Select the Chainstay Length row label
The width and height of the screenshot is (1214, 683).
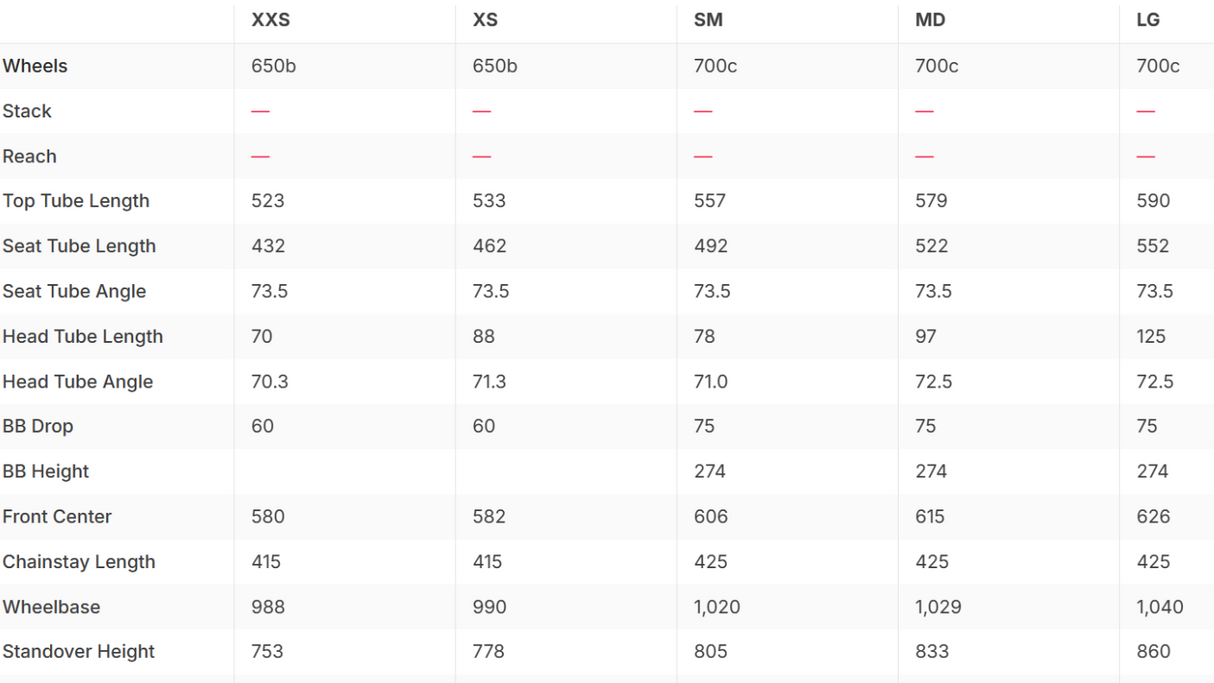(79, 562)
